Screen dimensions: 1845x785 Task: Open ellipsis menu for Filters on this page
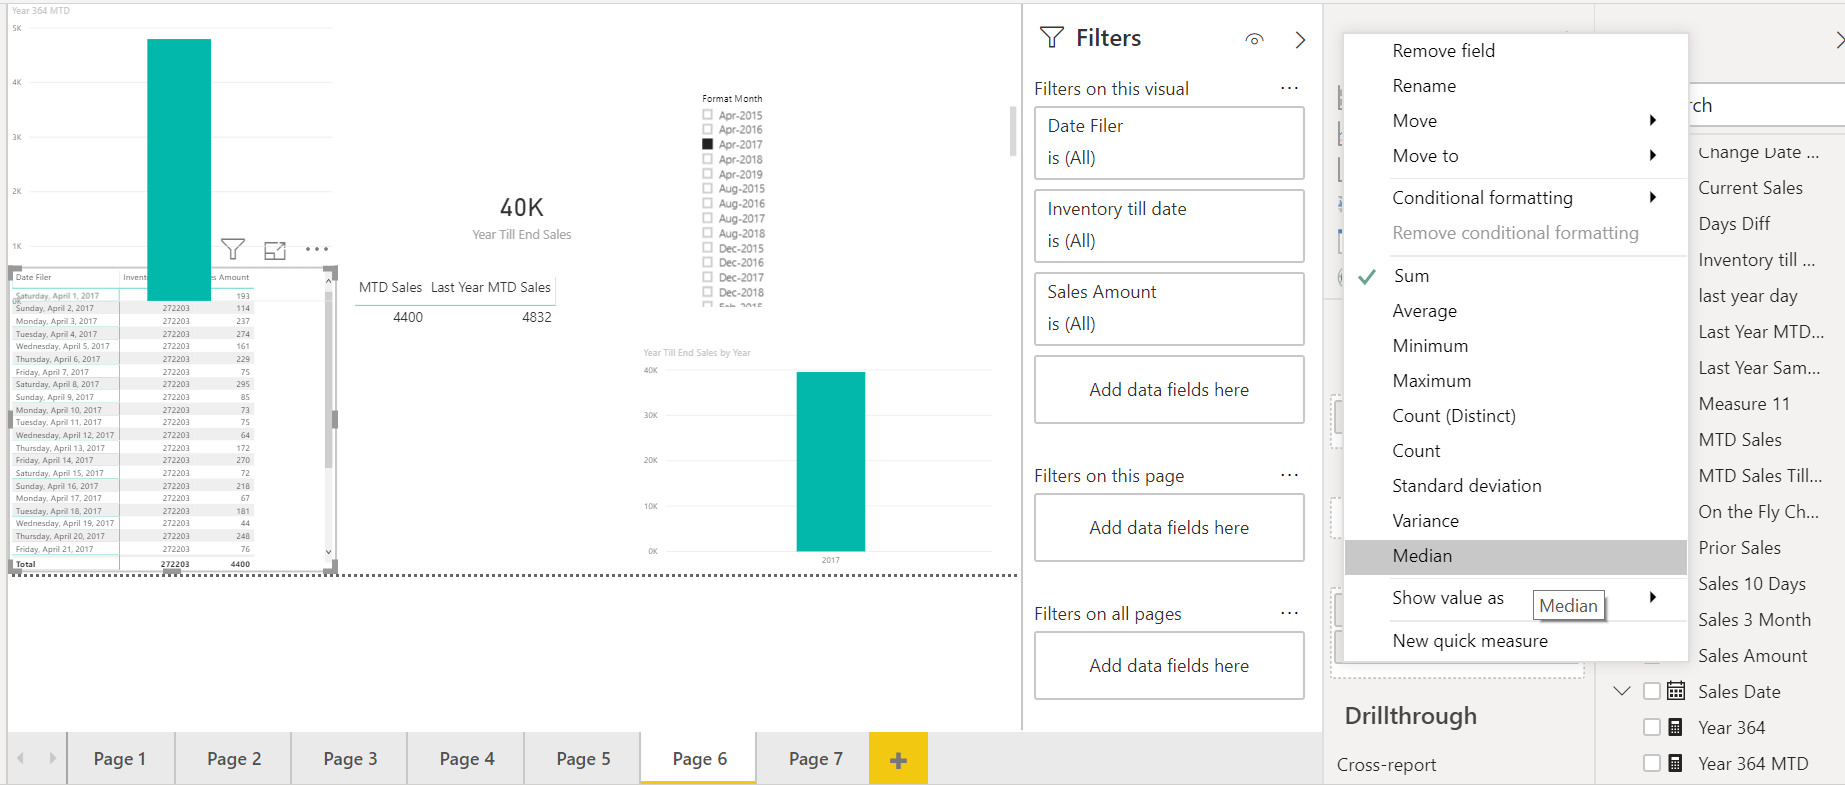[x=1290, y=475]
